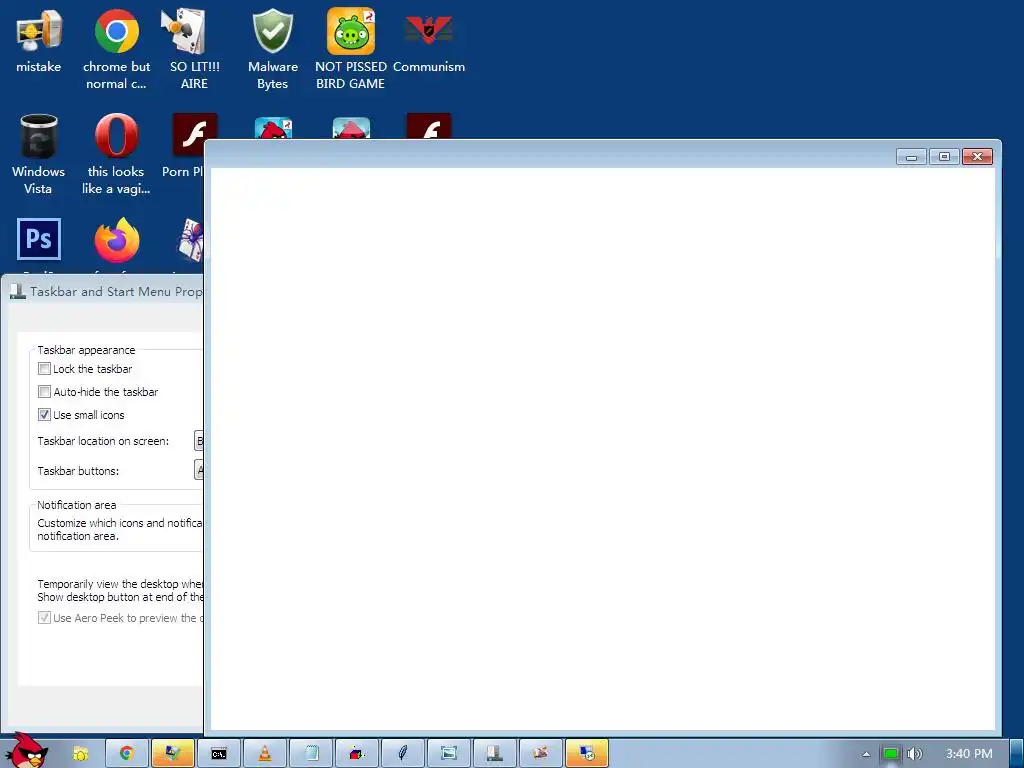This screenshot has height=768, width=1024.
Task: Click the "Taskbar and Start Menu Prop" title bar
Action: click(x=106, y=291)
